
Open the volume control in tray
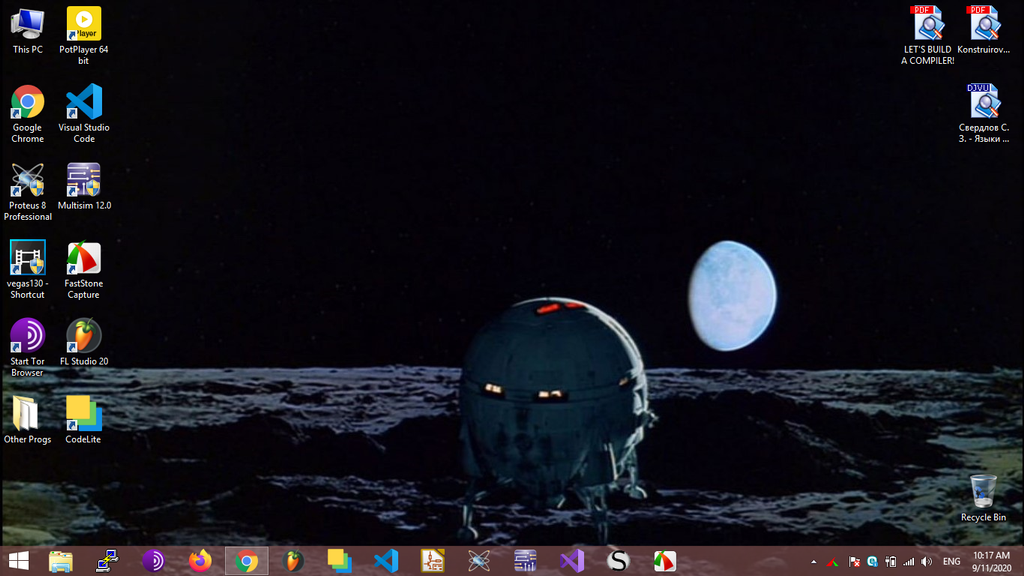pyautogui.click(x=927, y=562)
